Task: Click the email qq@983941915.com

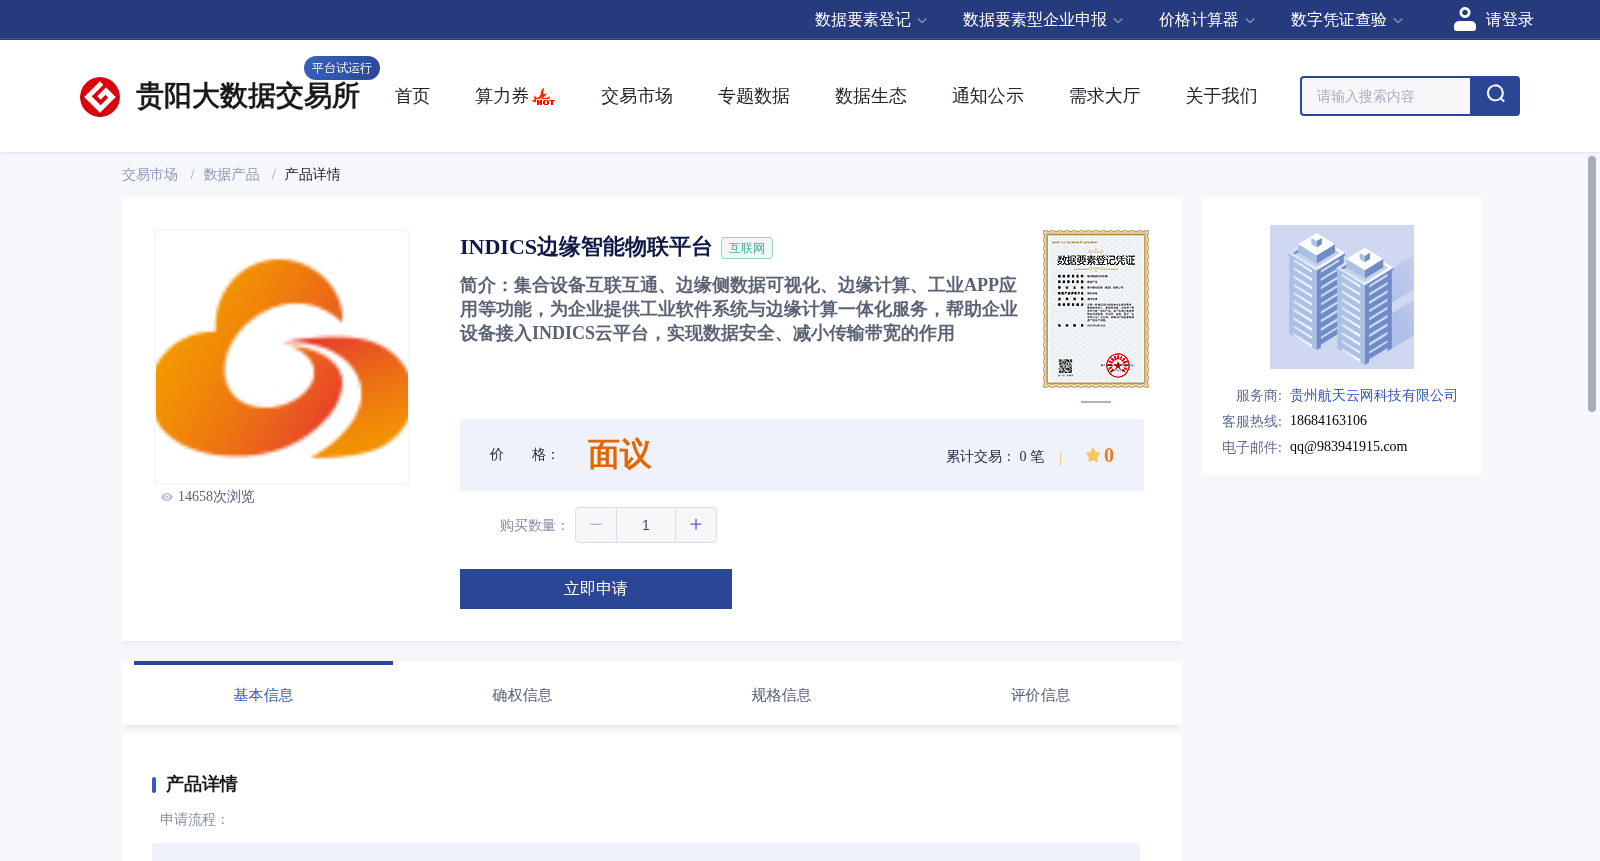Action: coord(1348,447)
